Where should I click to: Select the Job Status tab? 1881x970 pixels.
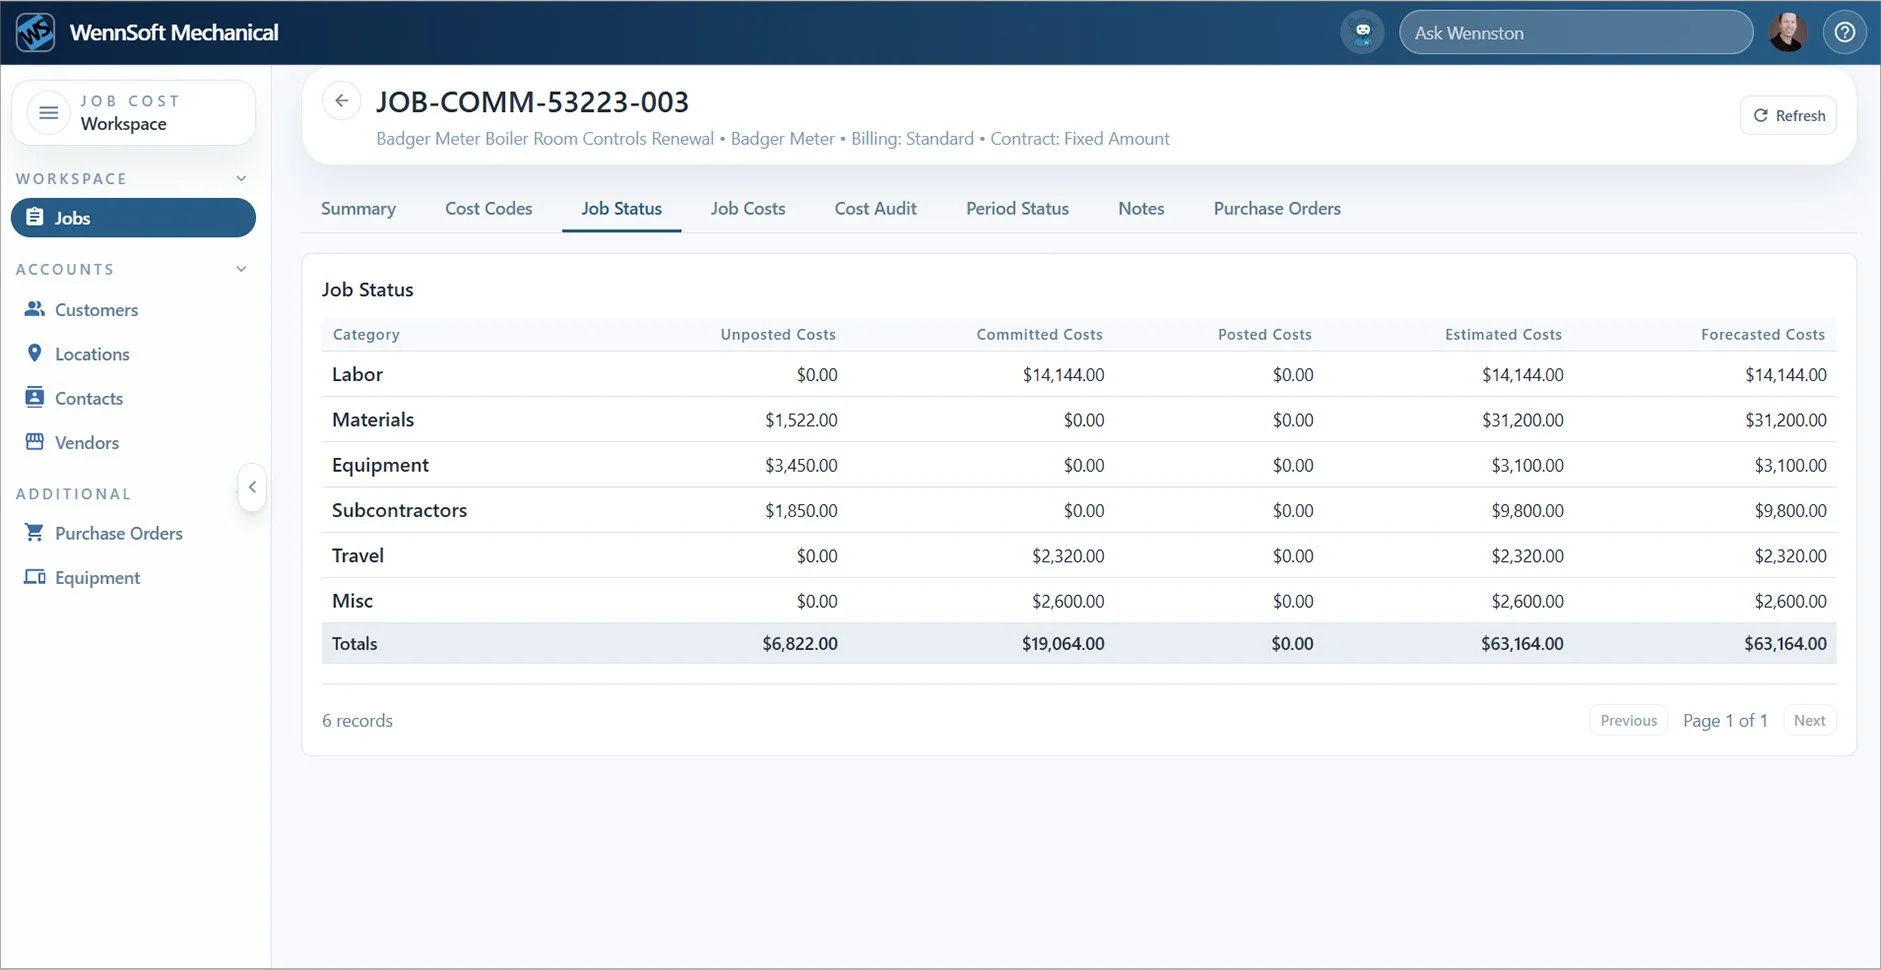pyautogui.click(x=621, y=208)
